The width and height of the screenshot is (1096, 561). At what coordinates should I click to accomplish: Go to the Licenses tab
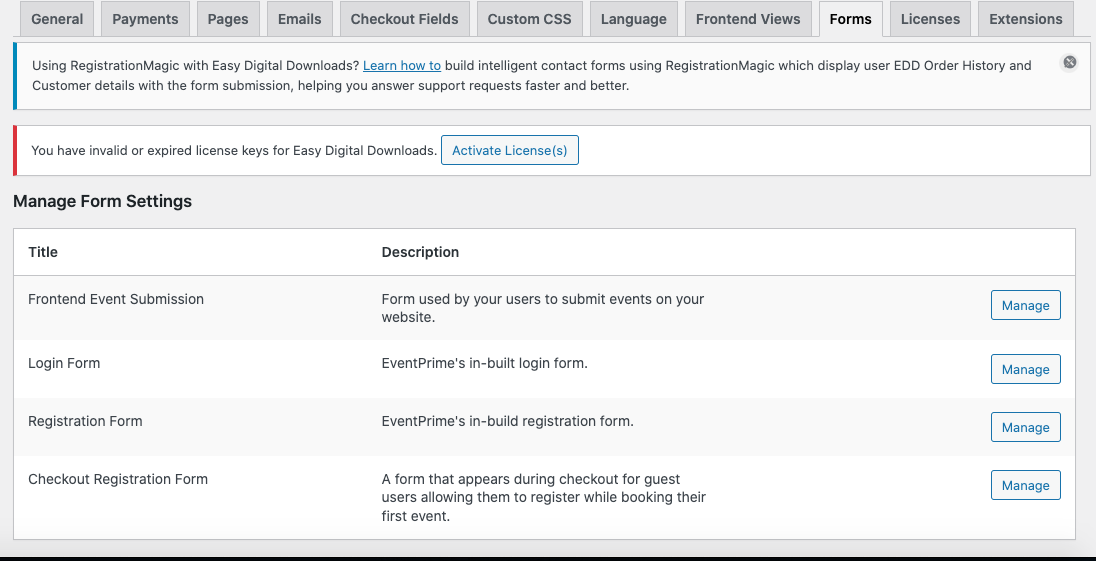(x=930, y=19)
